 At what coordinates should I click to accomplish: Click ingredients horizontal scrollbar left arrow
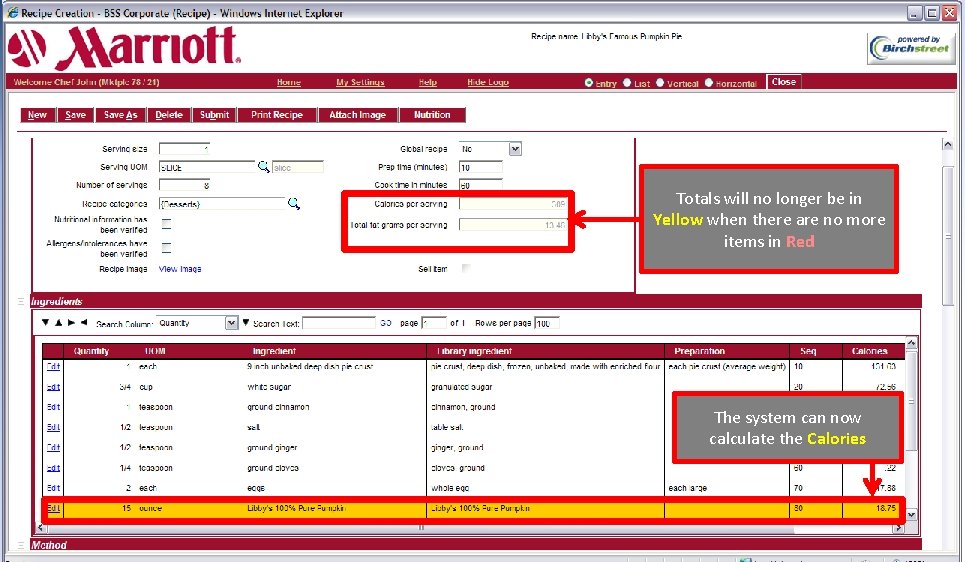tap(41, 528)
